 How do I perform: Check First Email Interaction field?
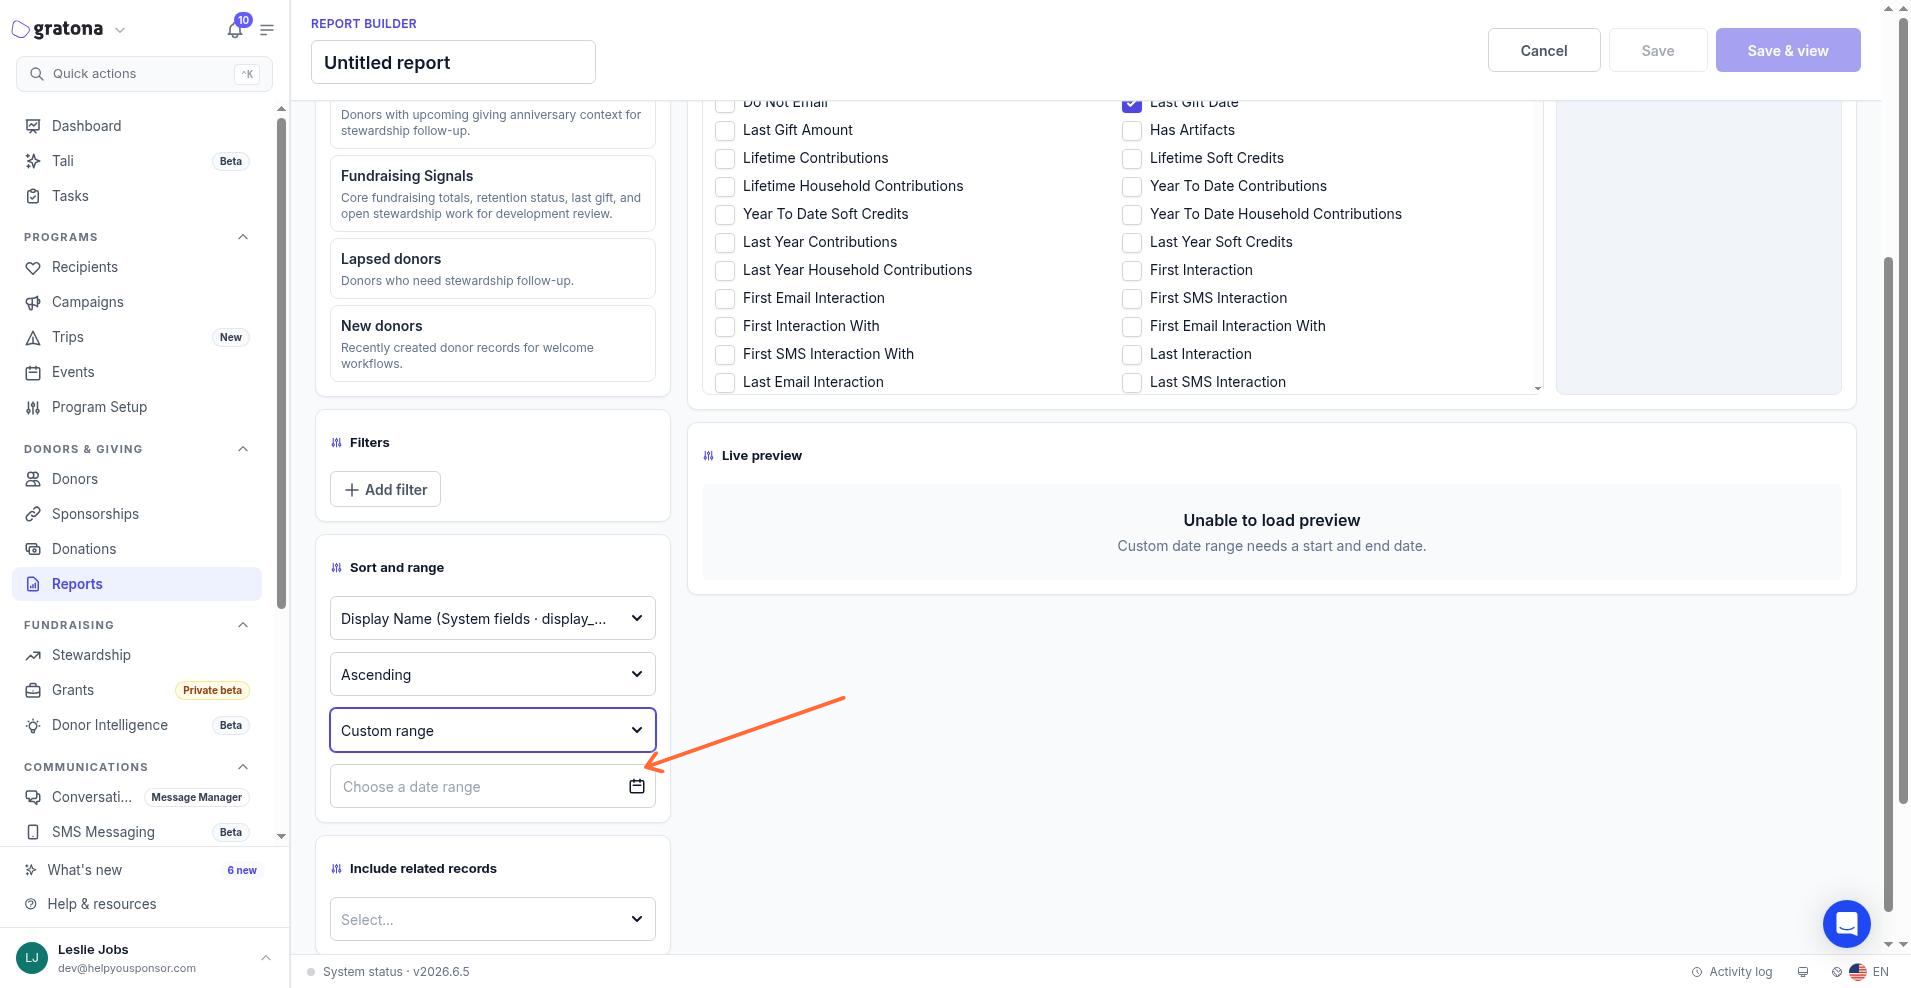[725, 298]
